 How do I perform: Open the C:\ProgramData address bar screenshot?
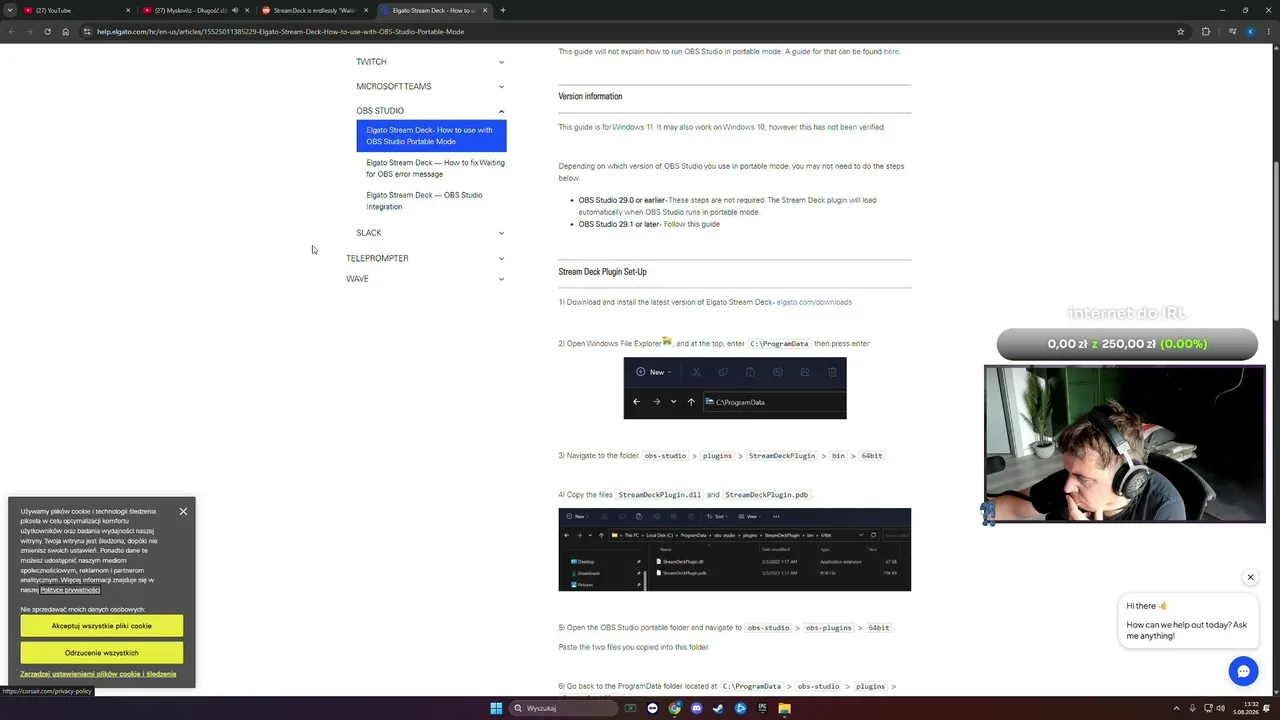(735, 388)
